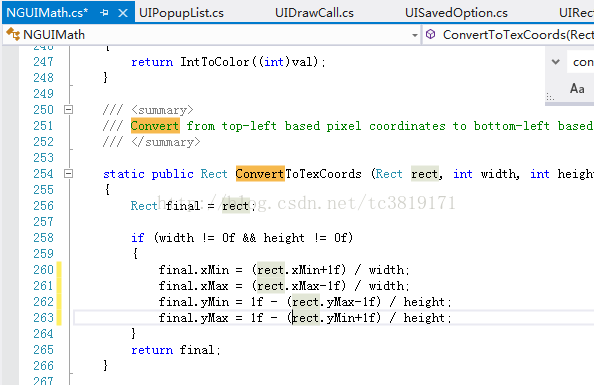This screenshot has height=385, width=594.
Task: Click the highlighted Convert word in comment
Action: 155,126
